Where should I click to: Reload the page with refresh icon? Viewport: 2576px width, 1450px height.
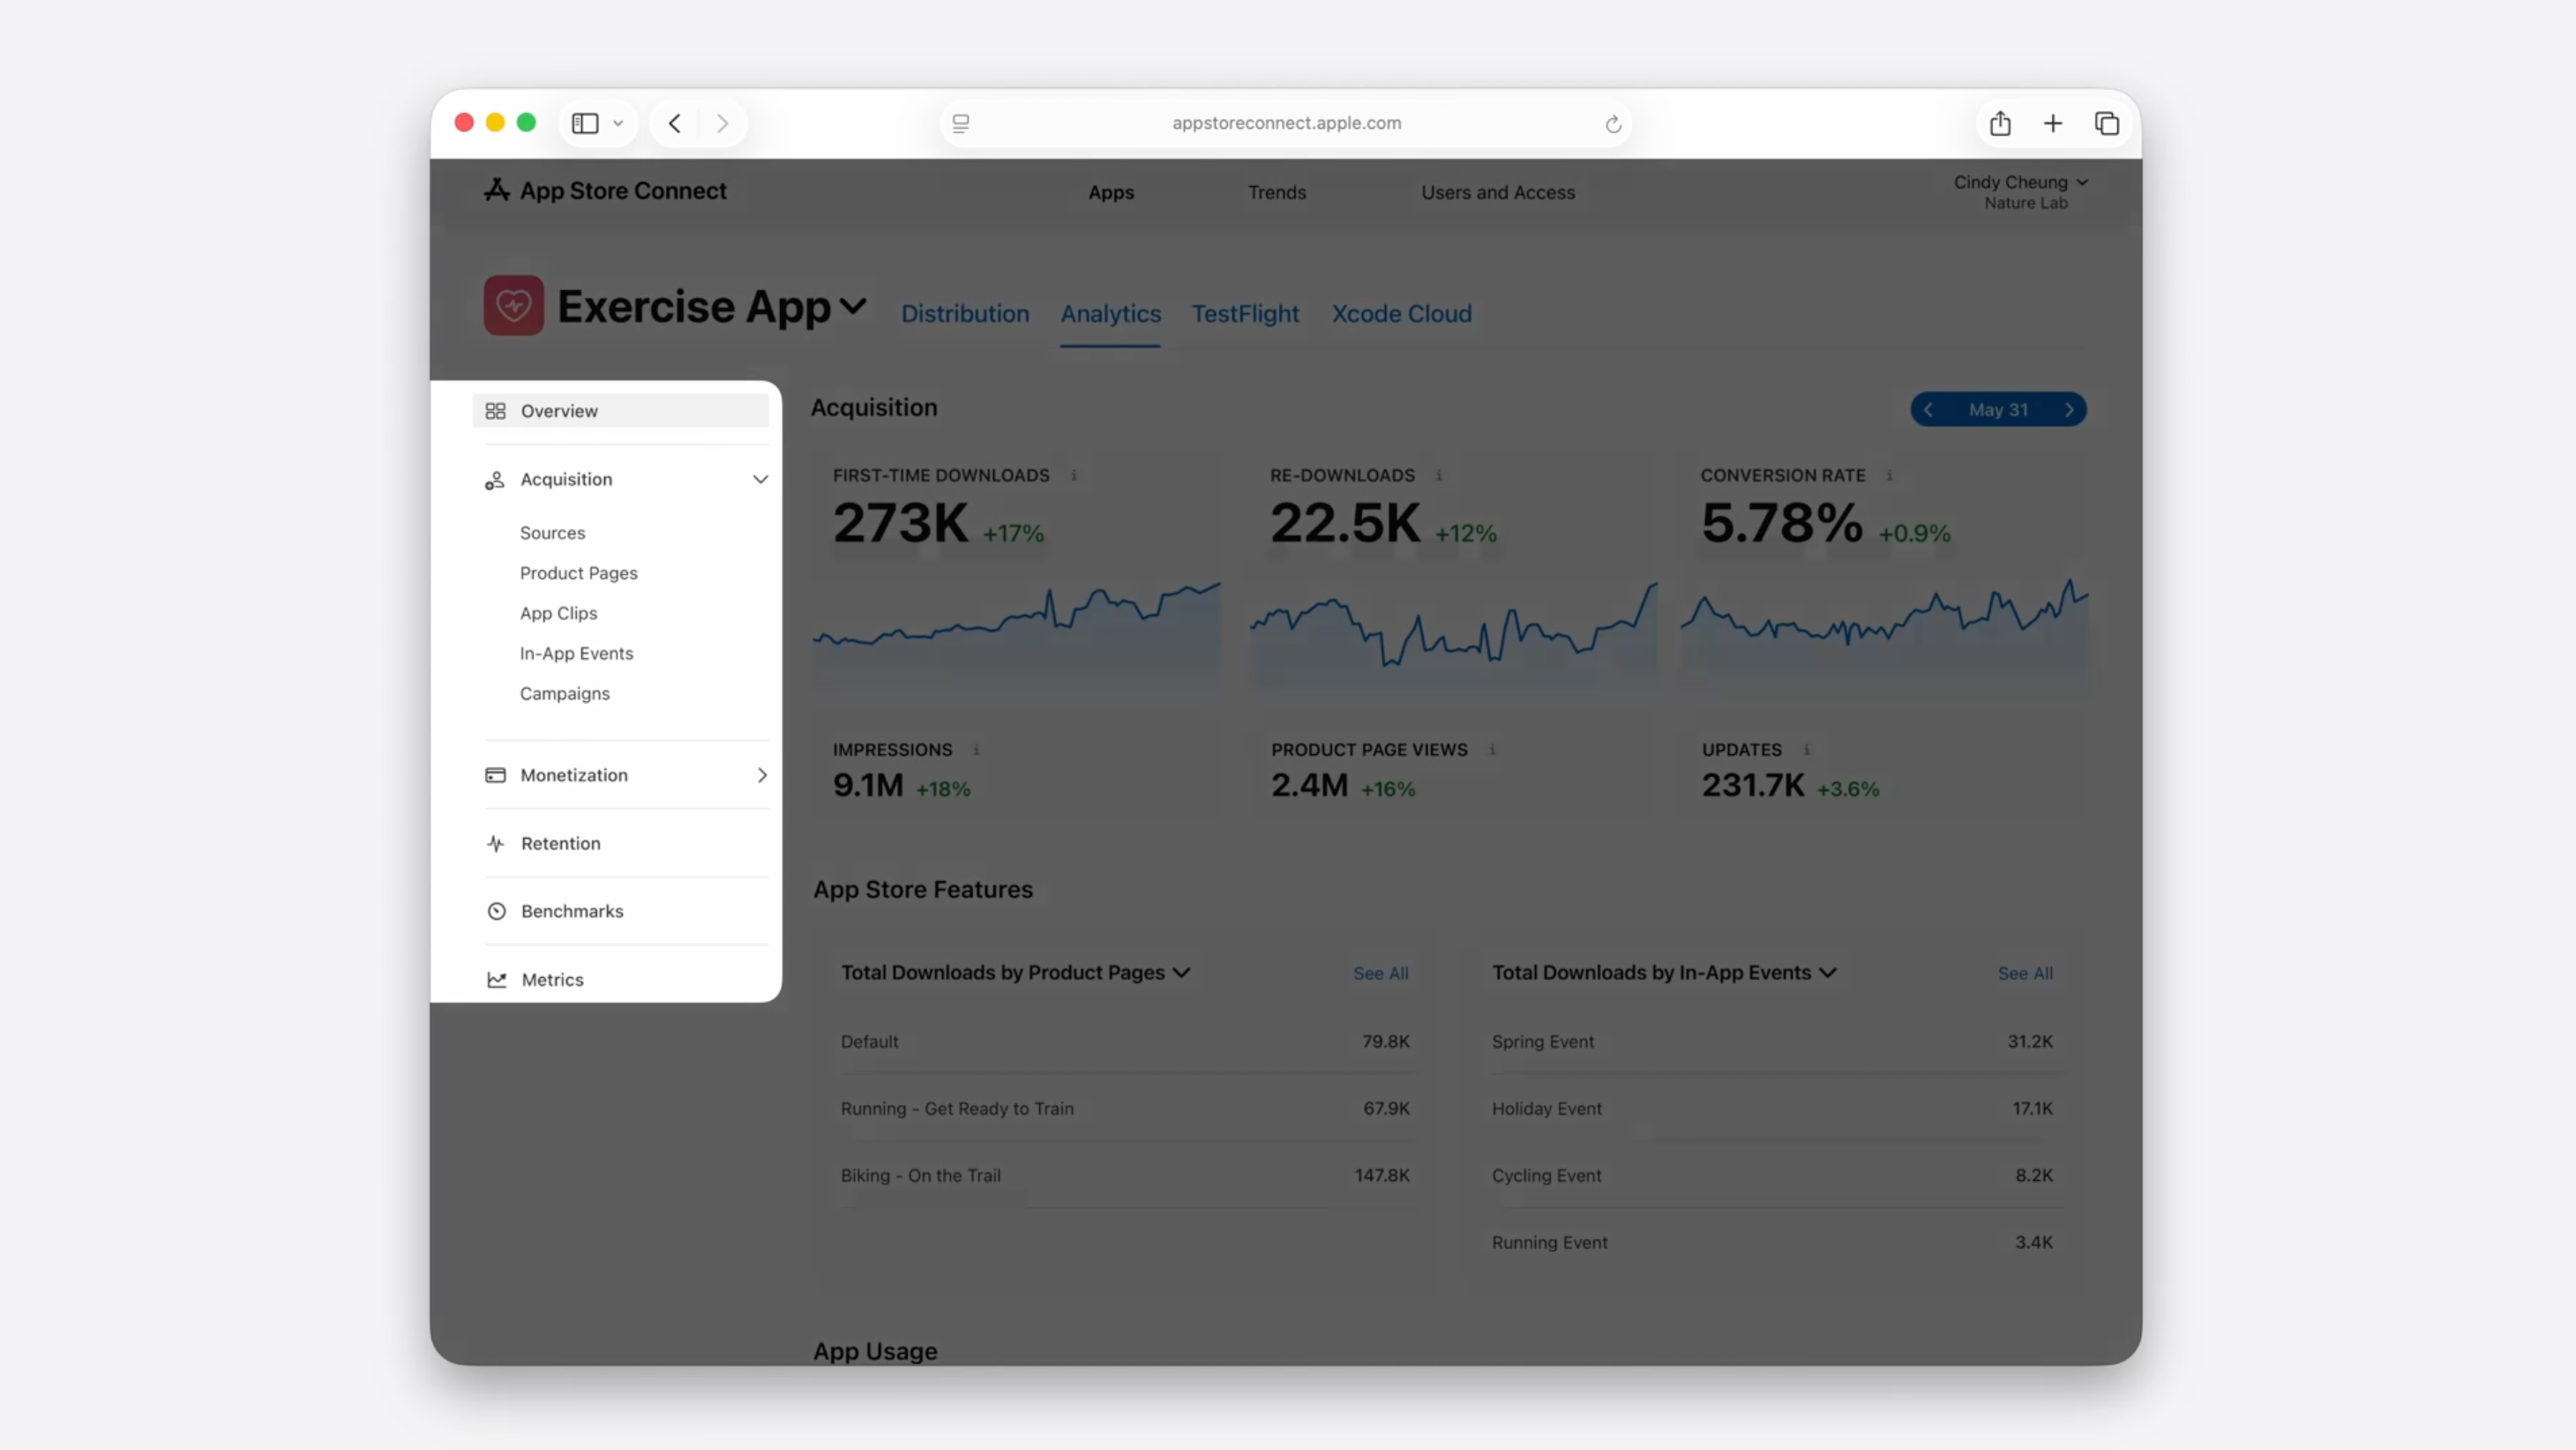[x=1612, y=124]
